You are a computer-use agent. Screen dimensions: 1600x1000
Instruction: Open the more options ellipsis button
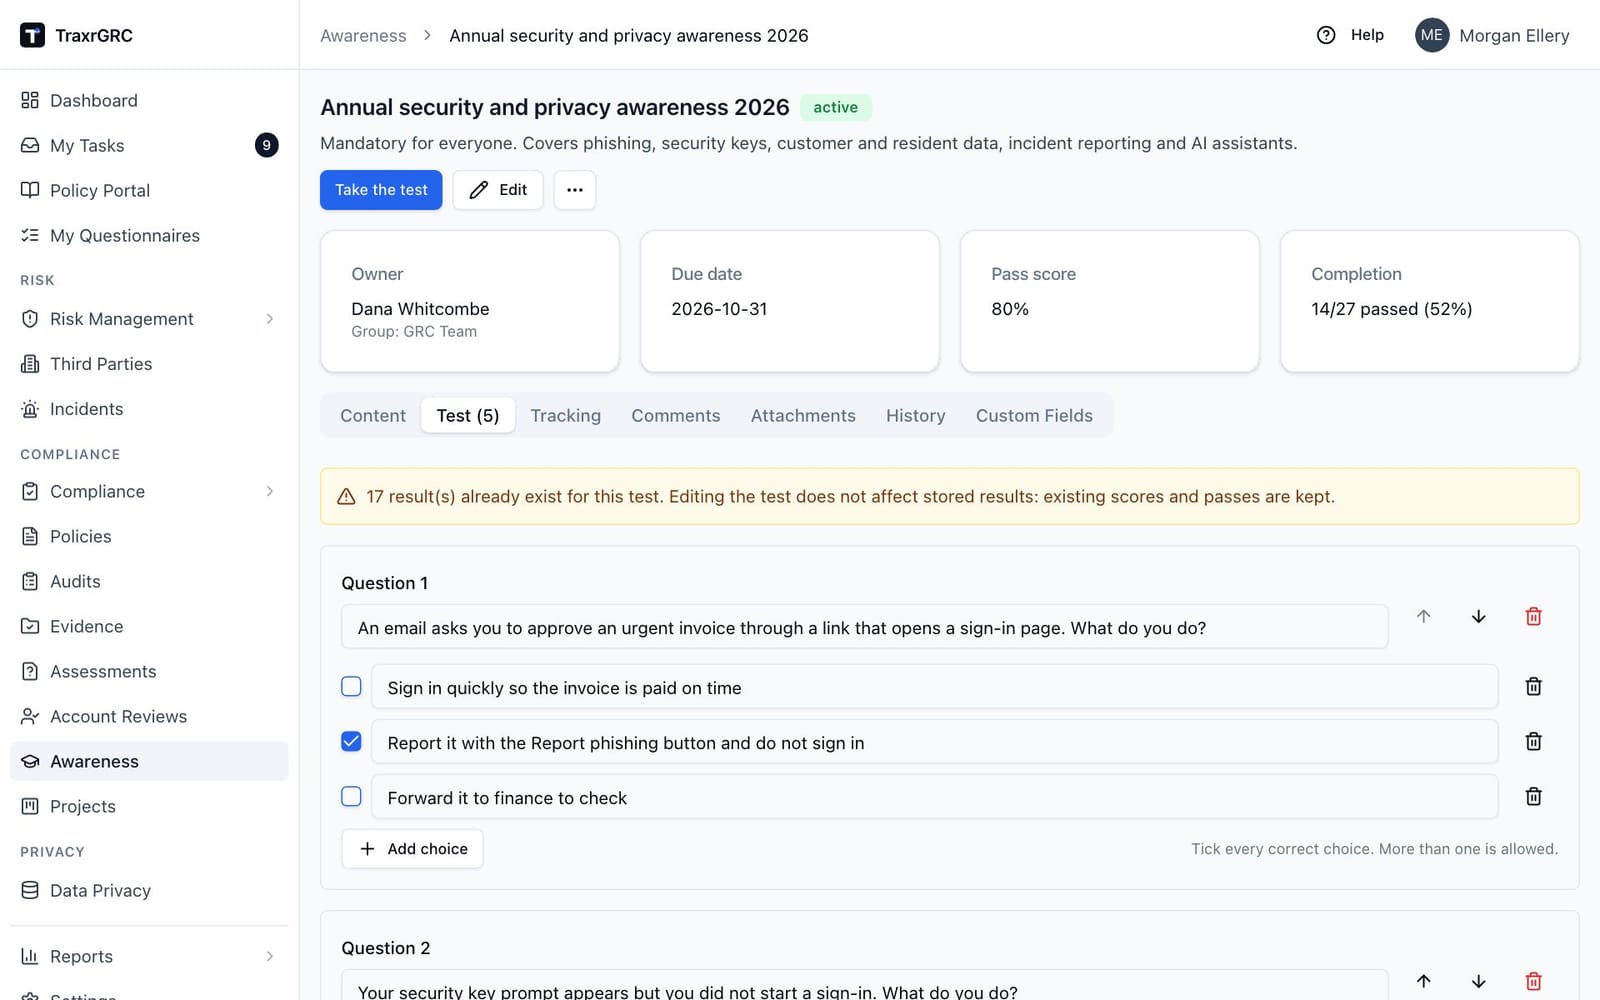pos(574,190)
